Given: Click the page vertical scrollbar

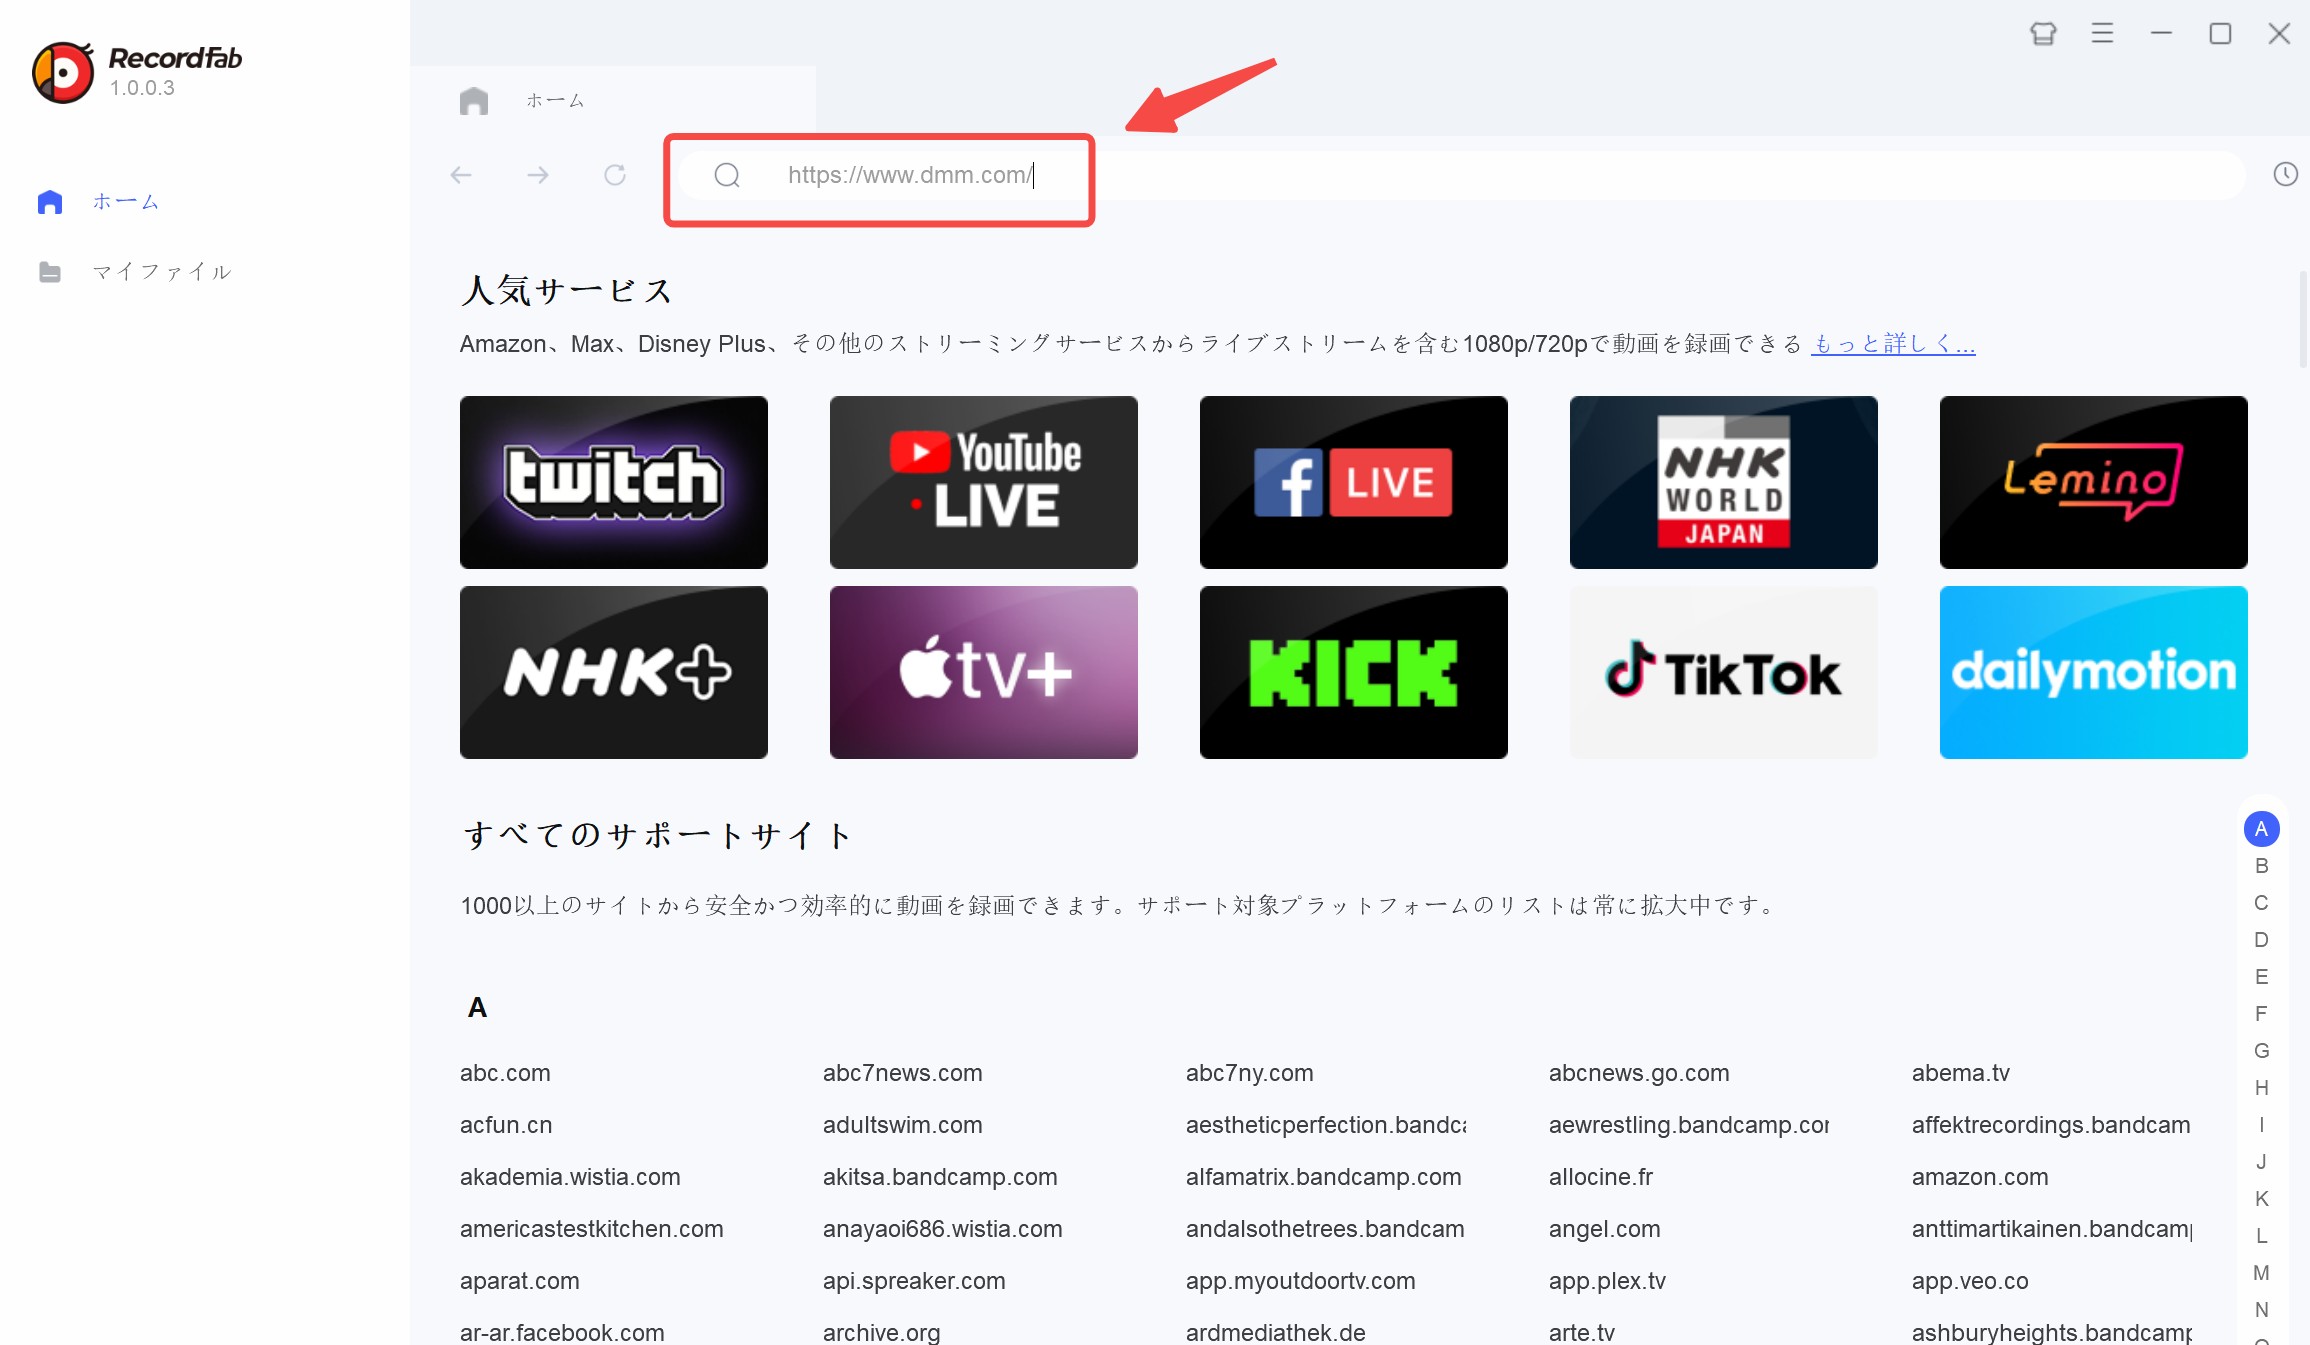Looking at the screenshot, I should [x=2304, y=320].
